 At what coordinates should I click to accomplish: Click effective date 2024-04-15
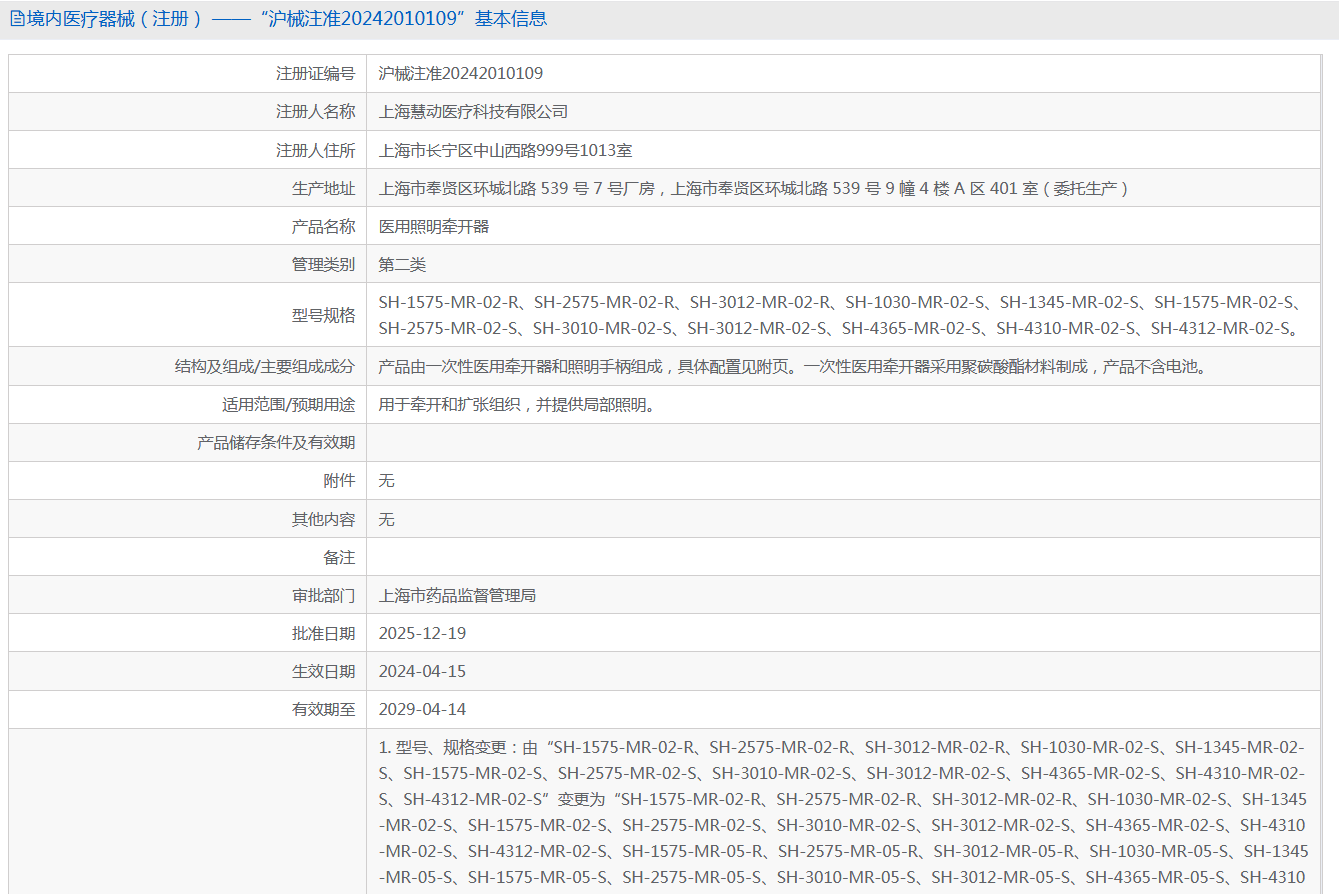point(422,672)
